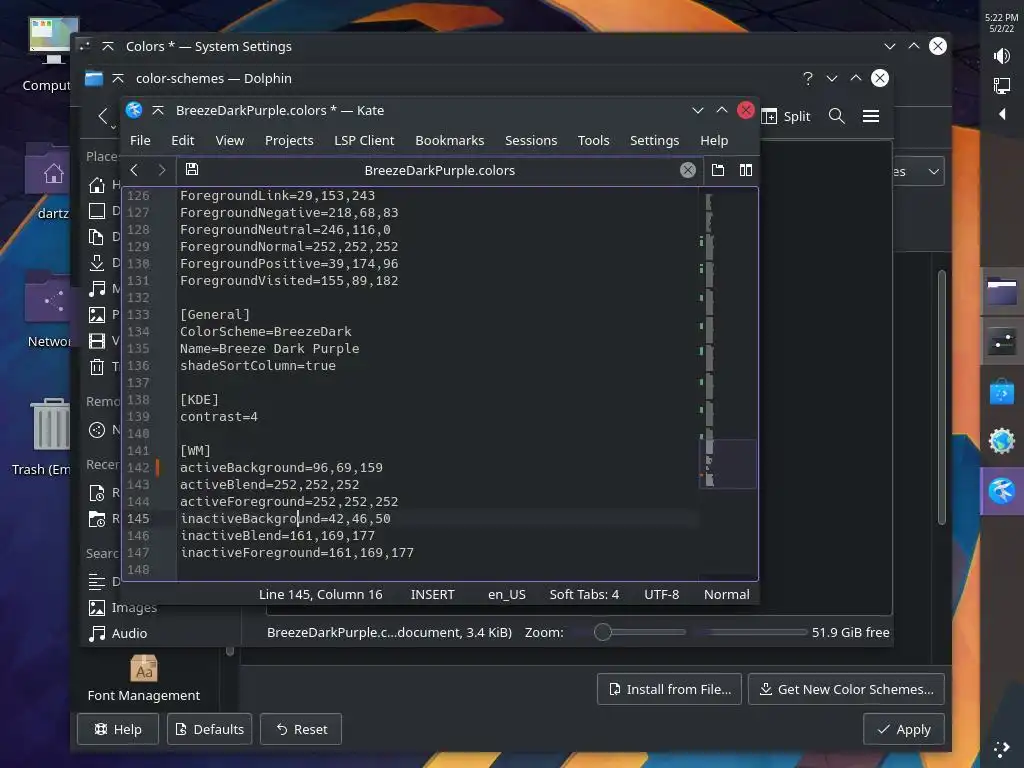
Task: Click the Help button in System Settings
Action: [x=118, y=729]
